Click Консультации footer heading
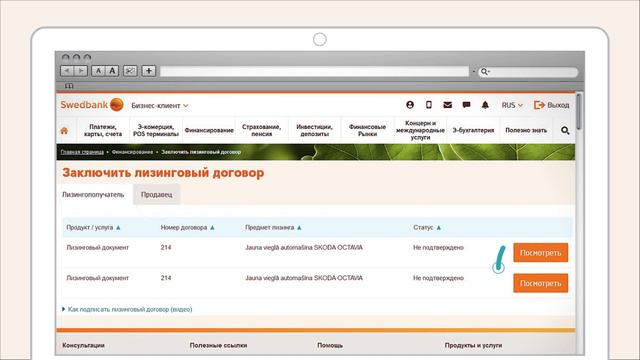The image size is (640, 360). [x=83, y=345]
